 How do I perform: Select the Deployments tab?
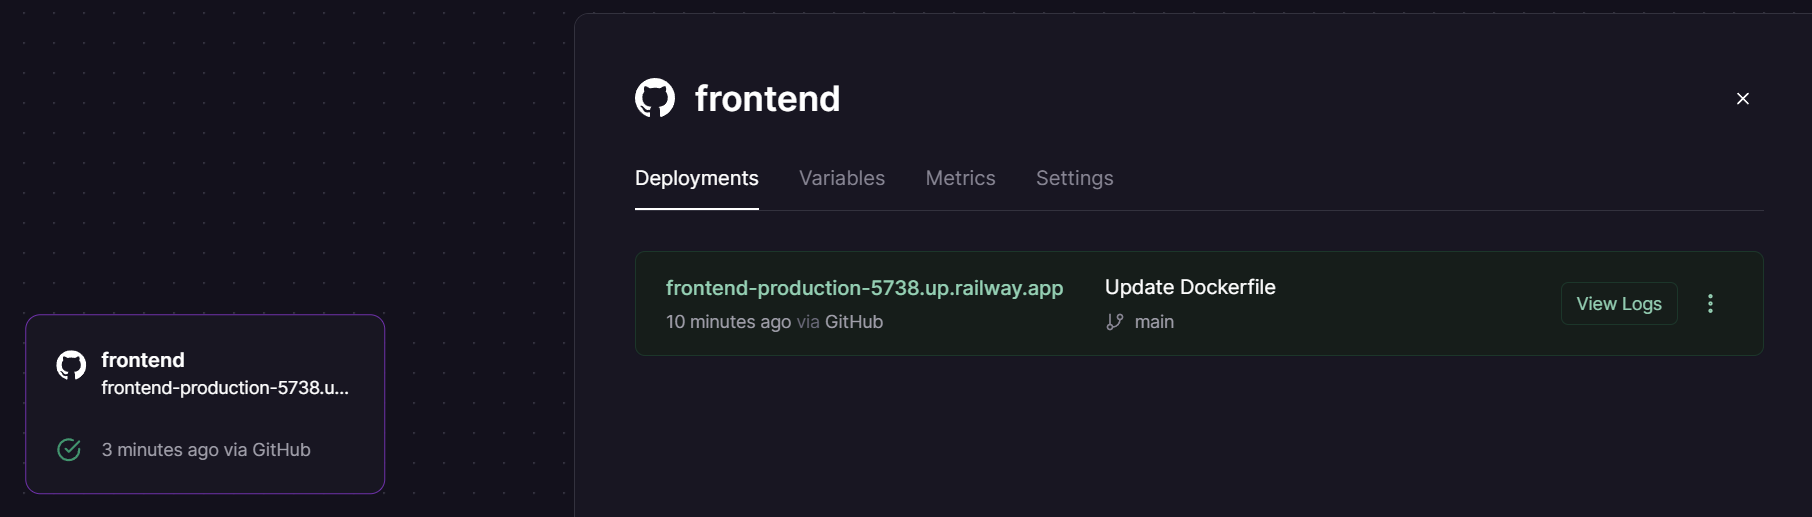coord(696,178)
